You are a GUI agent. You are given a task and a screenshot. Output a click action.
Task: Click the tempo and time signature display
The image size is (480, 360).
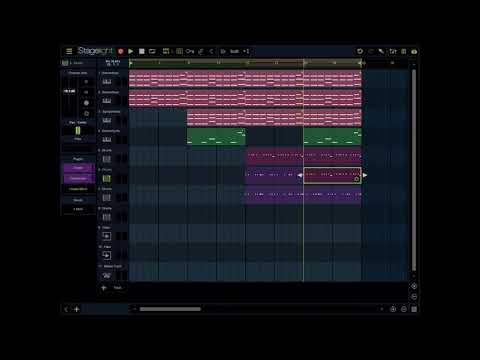coord(113,63)
